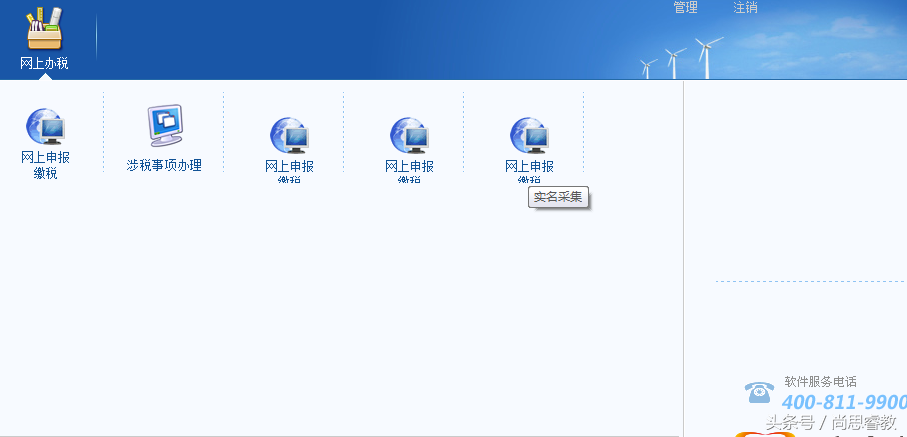Click the 网上办税 toolbox icon in header
This screenshot has height=437, width=907.
click(x=44, y=28)
